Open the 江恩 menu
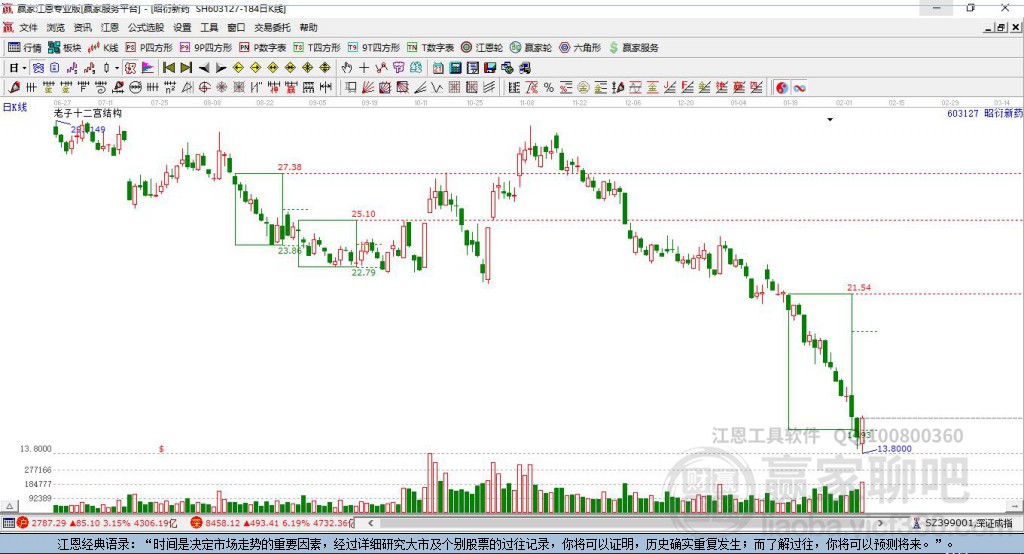This screenshot has width=1024, height=554. click(x=110, y=27)
